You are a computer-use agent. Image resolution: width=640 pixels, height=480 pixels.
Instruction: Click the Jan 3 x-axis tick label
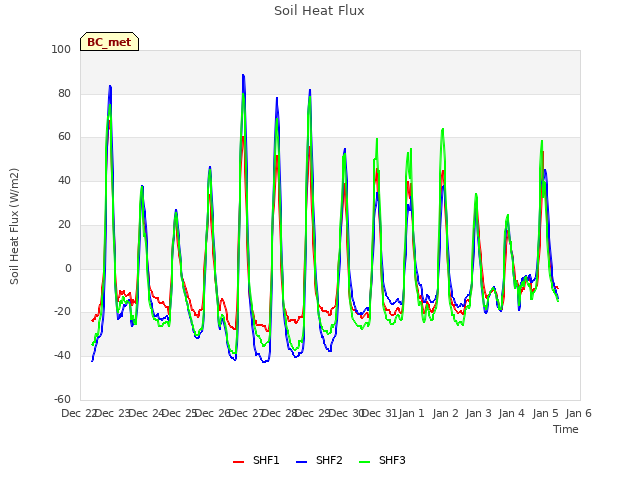[x=478, y=413]
